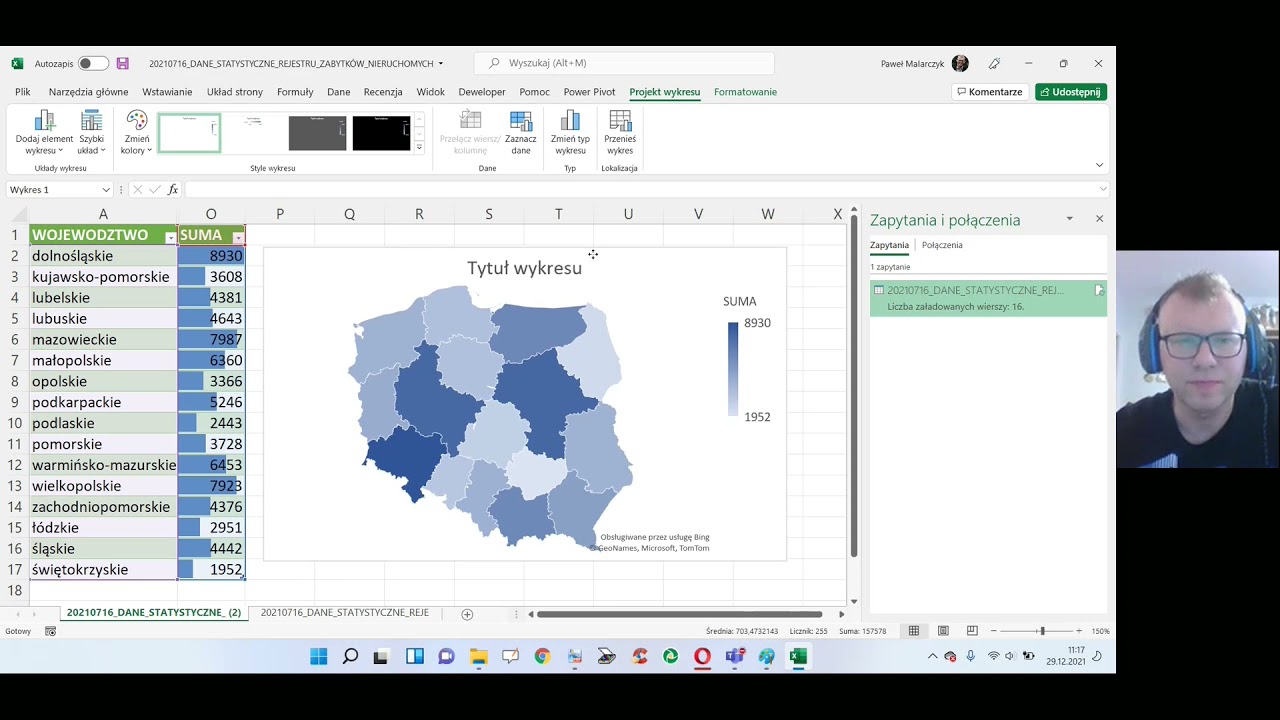The height and width of the screenshot is (720, 1280).
Task: Click zoom in plus button
Action: point(1078,631)
